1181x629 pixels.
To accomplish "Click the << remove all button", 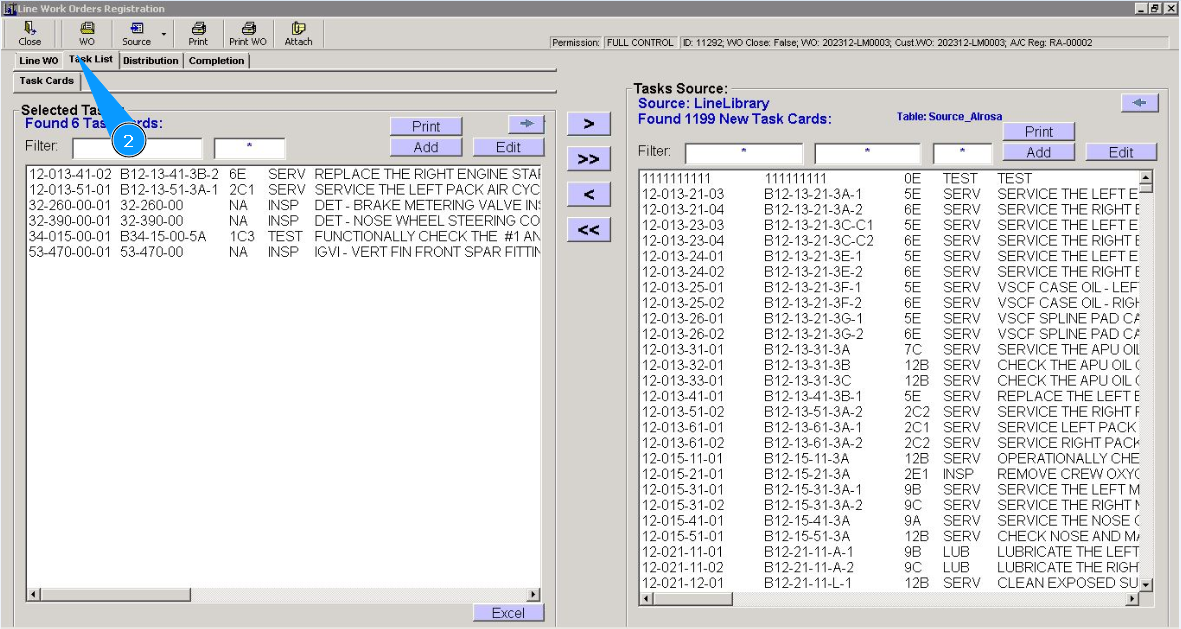I will pyautogui.click(x=588, y=230).
